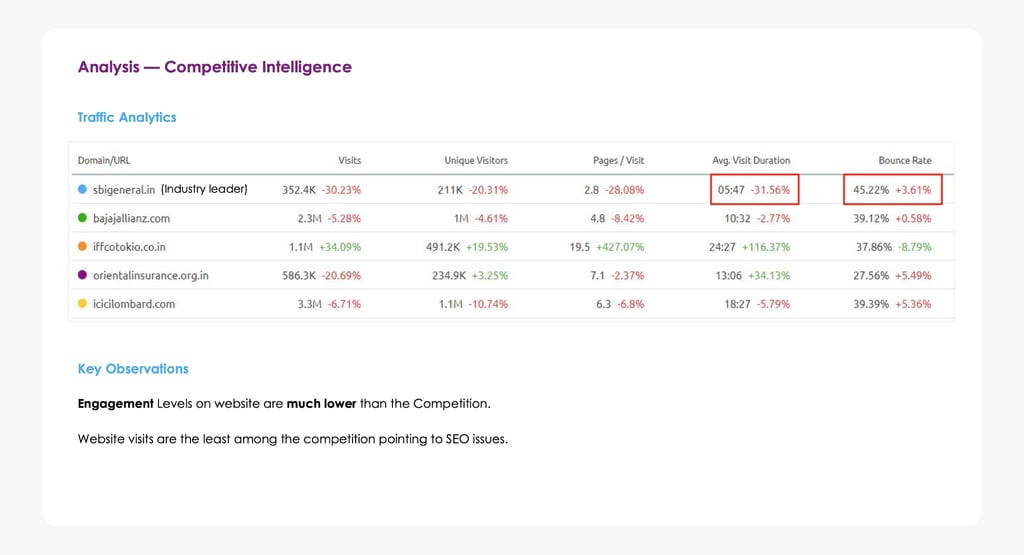This screenshot has width=1024, height=555.
Task: Open the orientalinsurance.org.in domain link
Action: pyautogui.click(x=150, y=275)
